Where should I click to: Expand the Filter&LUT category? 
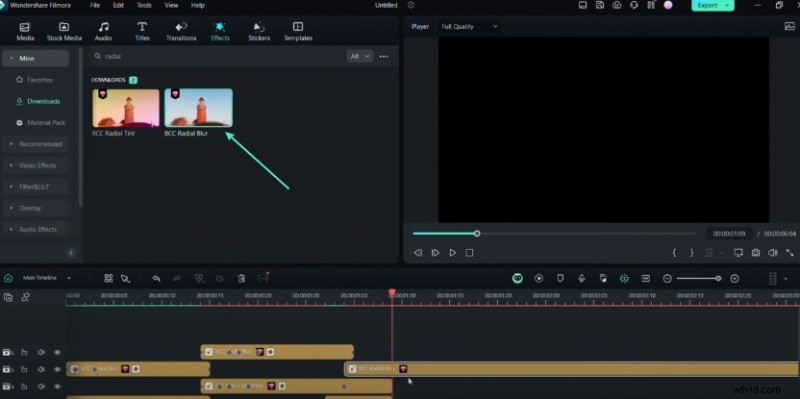[x=35, y=187]
